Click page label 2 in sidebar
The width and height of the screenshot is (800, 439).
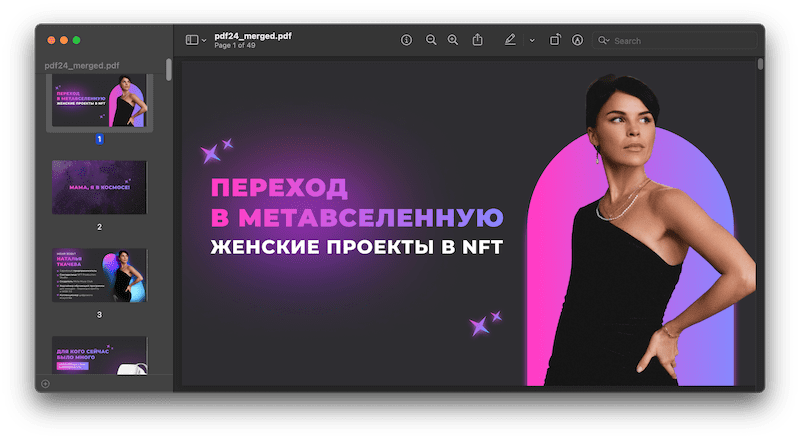pos(99,227)
